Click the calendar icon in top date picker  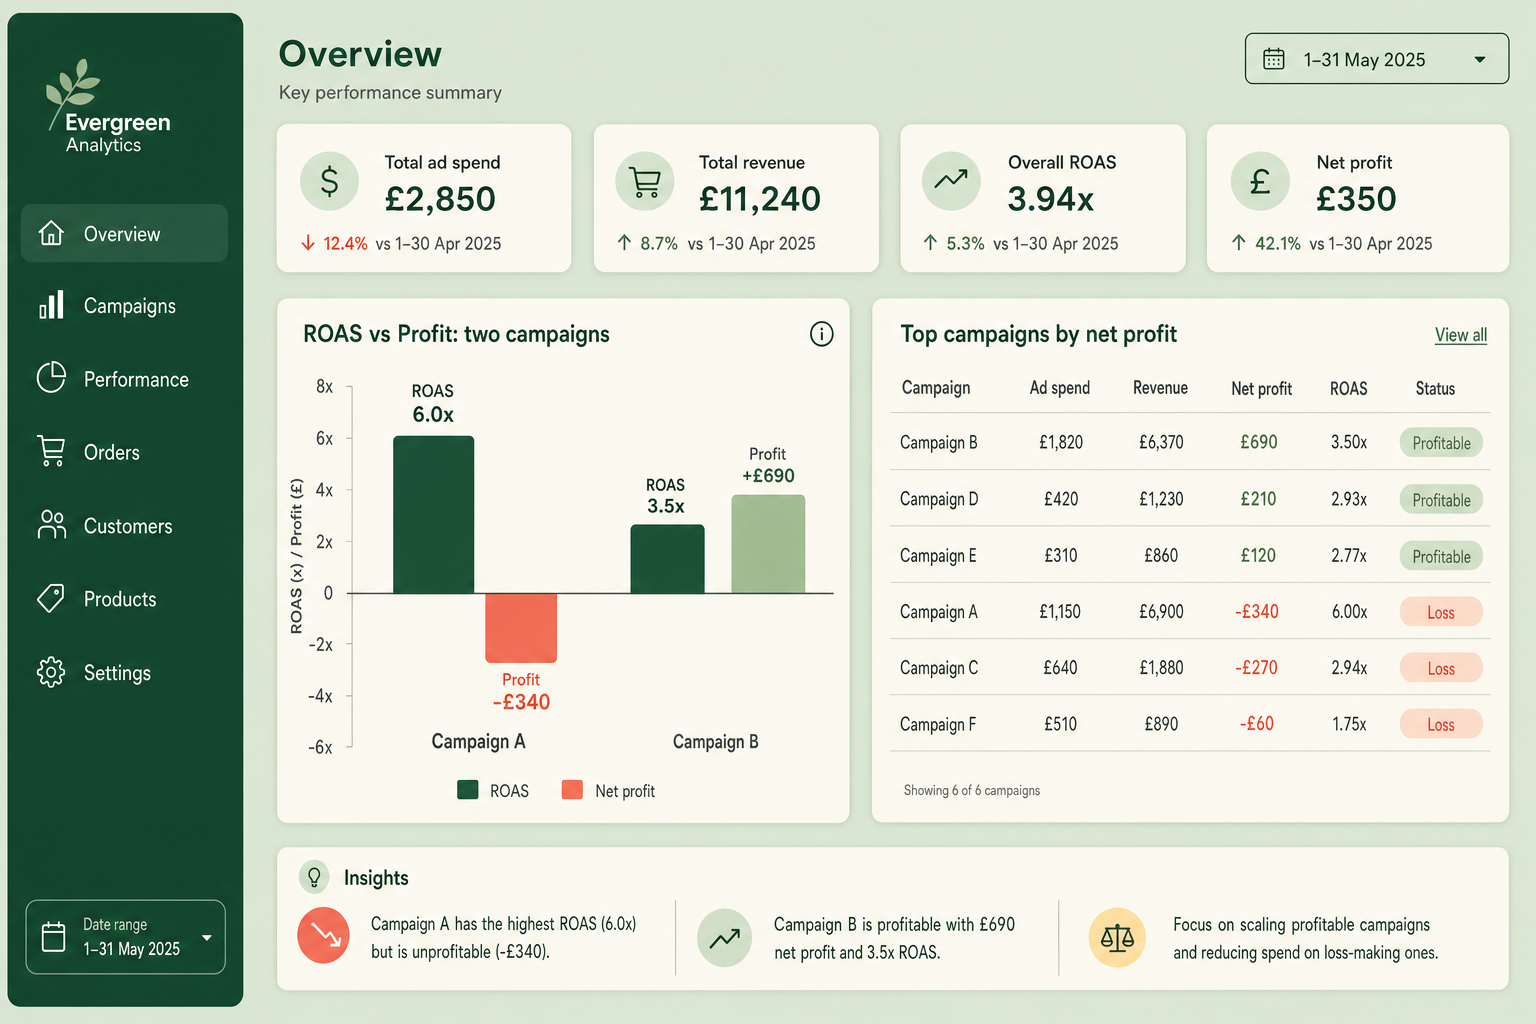1273,59
